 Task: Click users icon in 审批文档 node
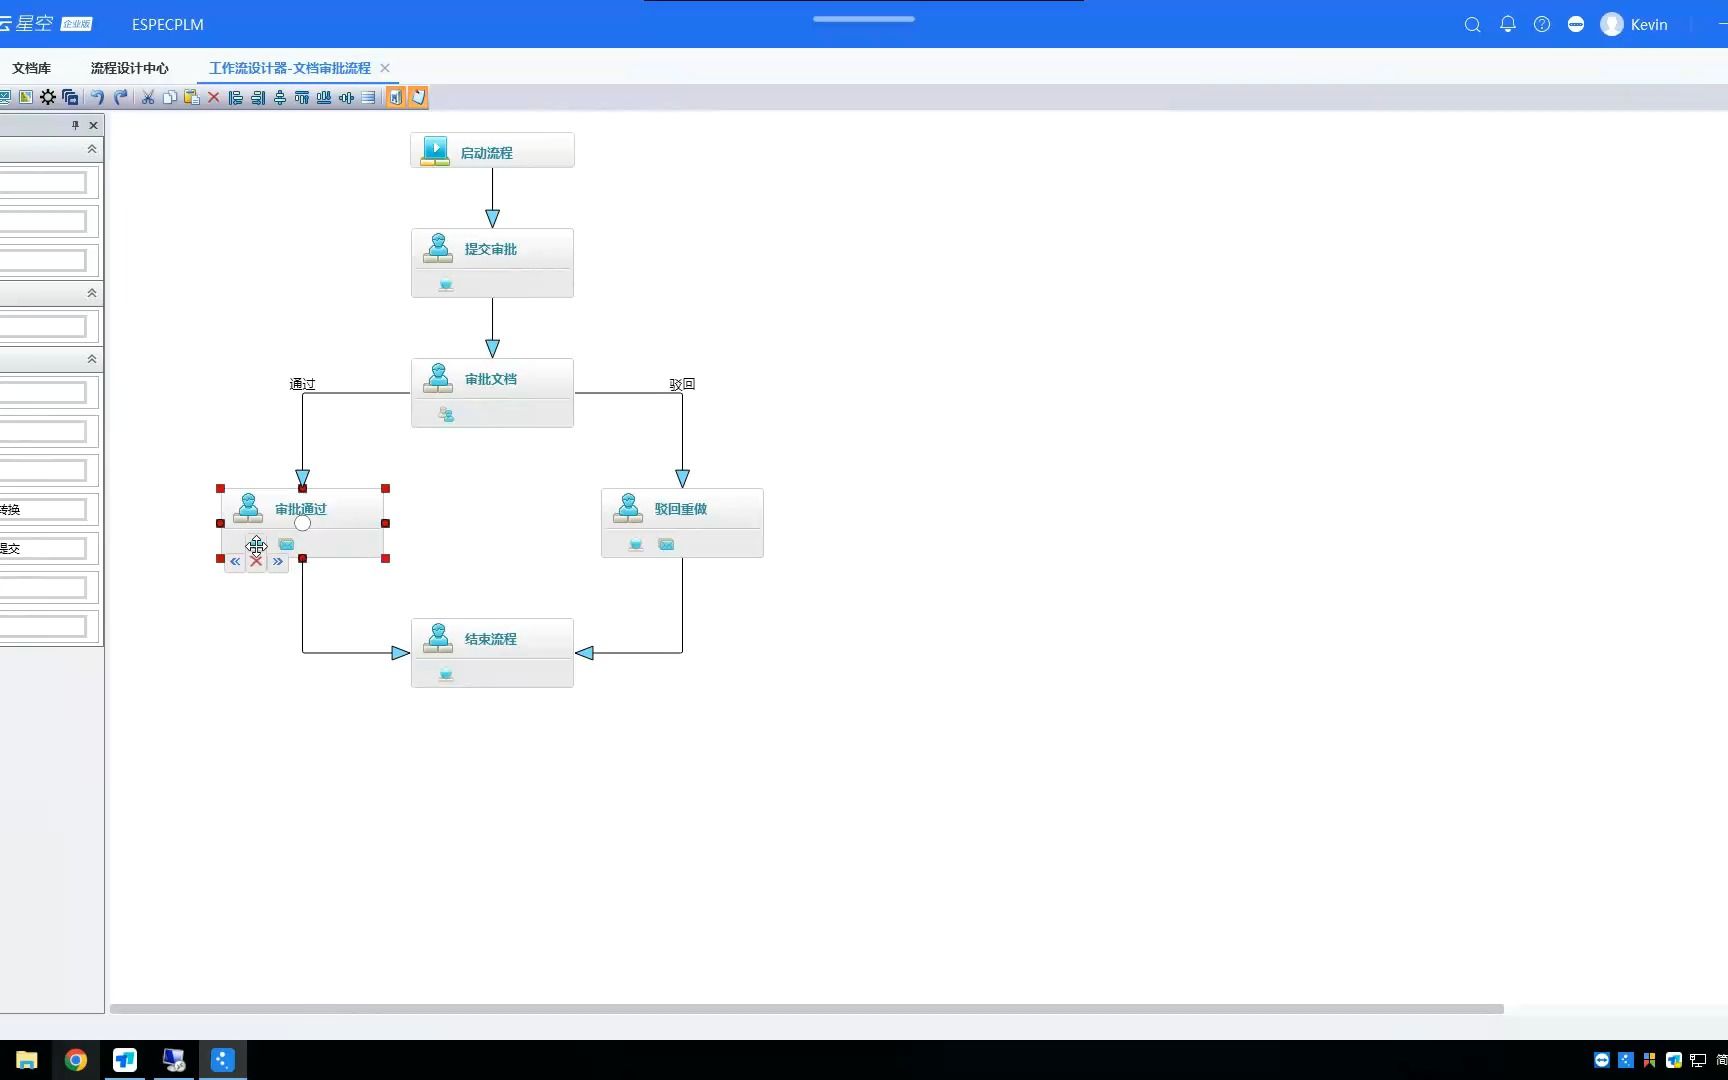[446, 414]
